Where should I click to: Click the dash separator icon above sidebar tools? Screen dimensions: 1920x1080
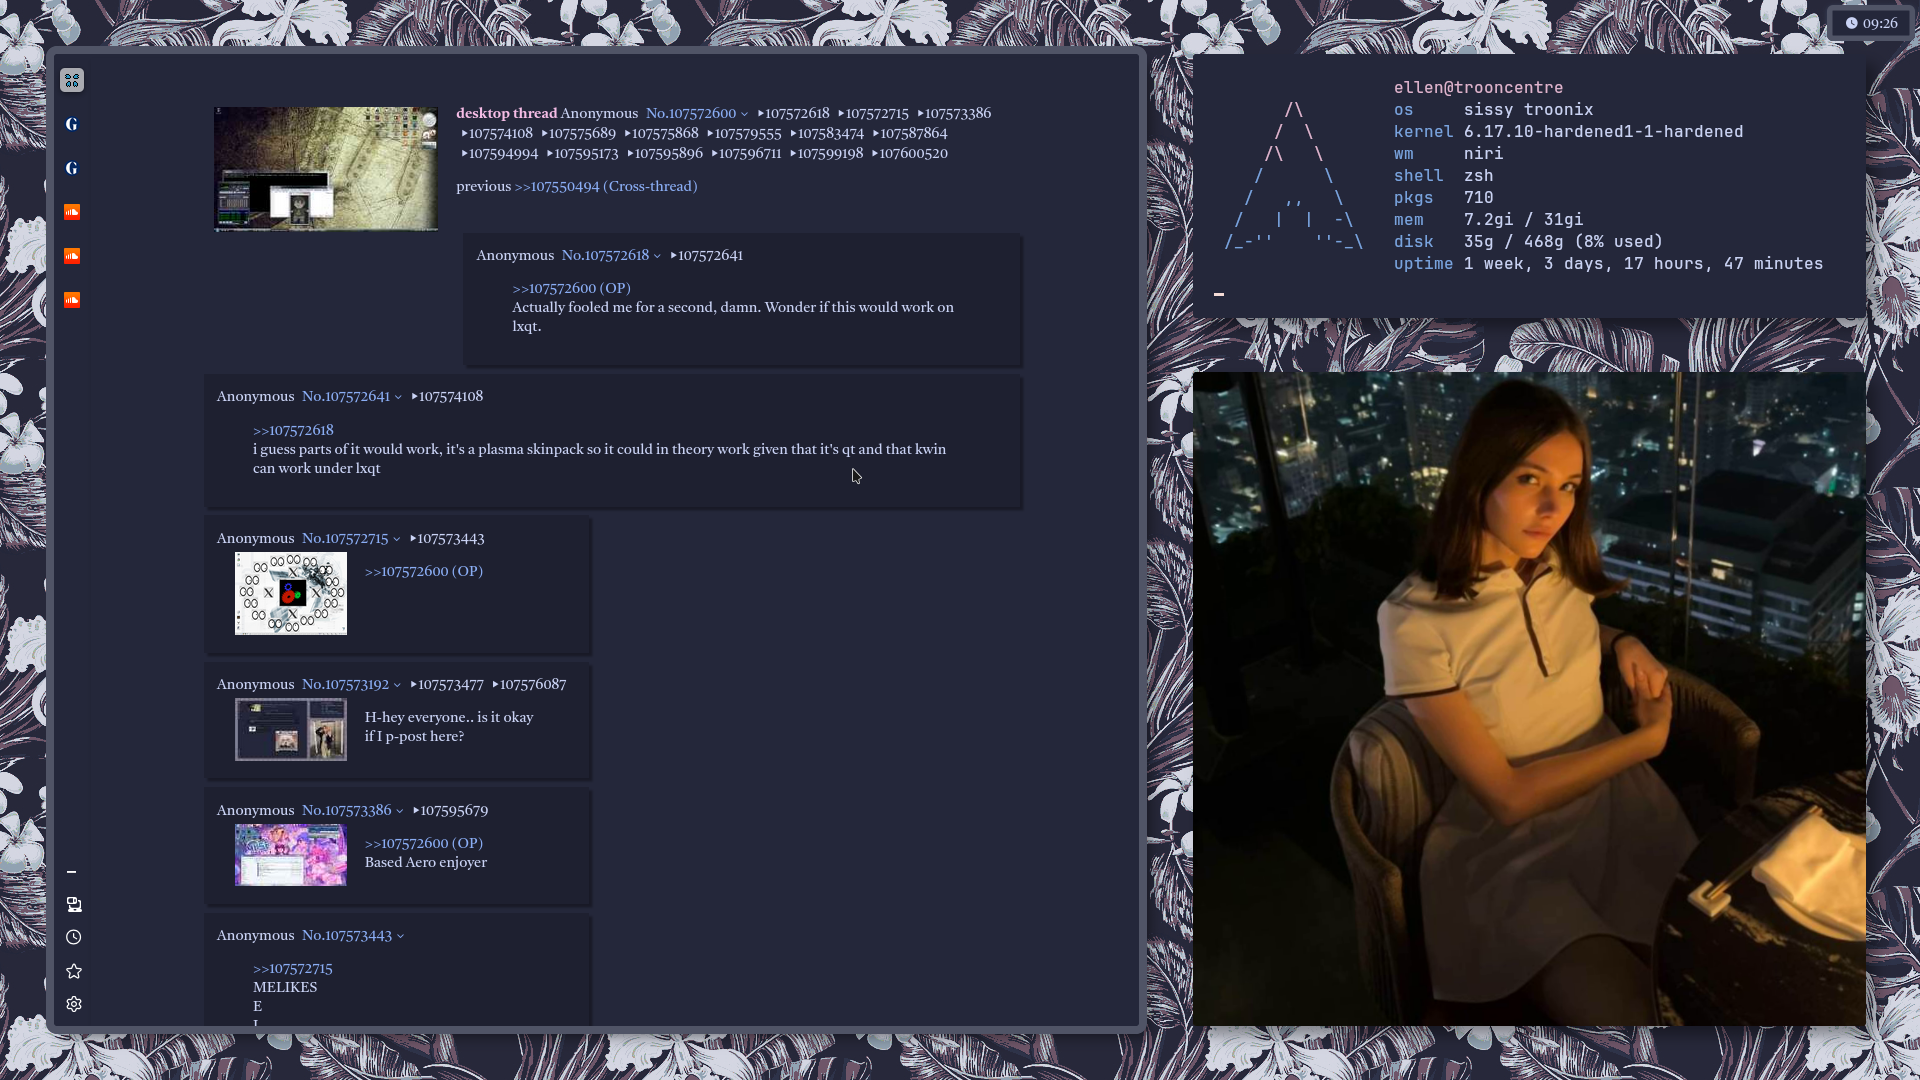(71, 872)
